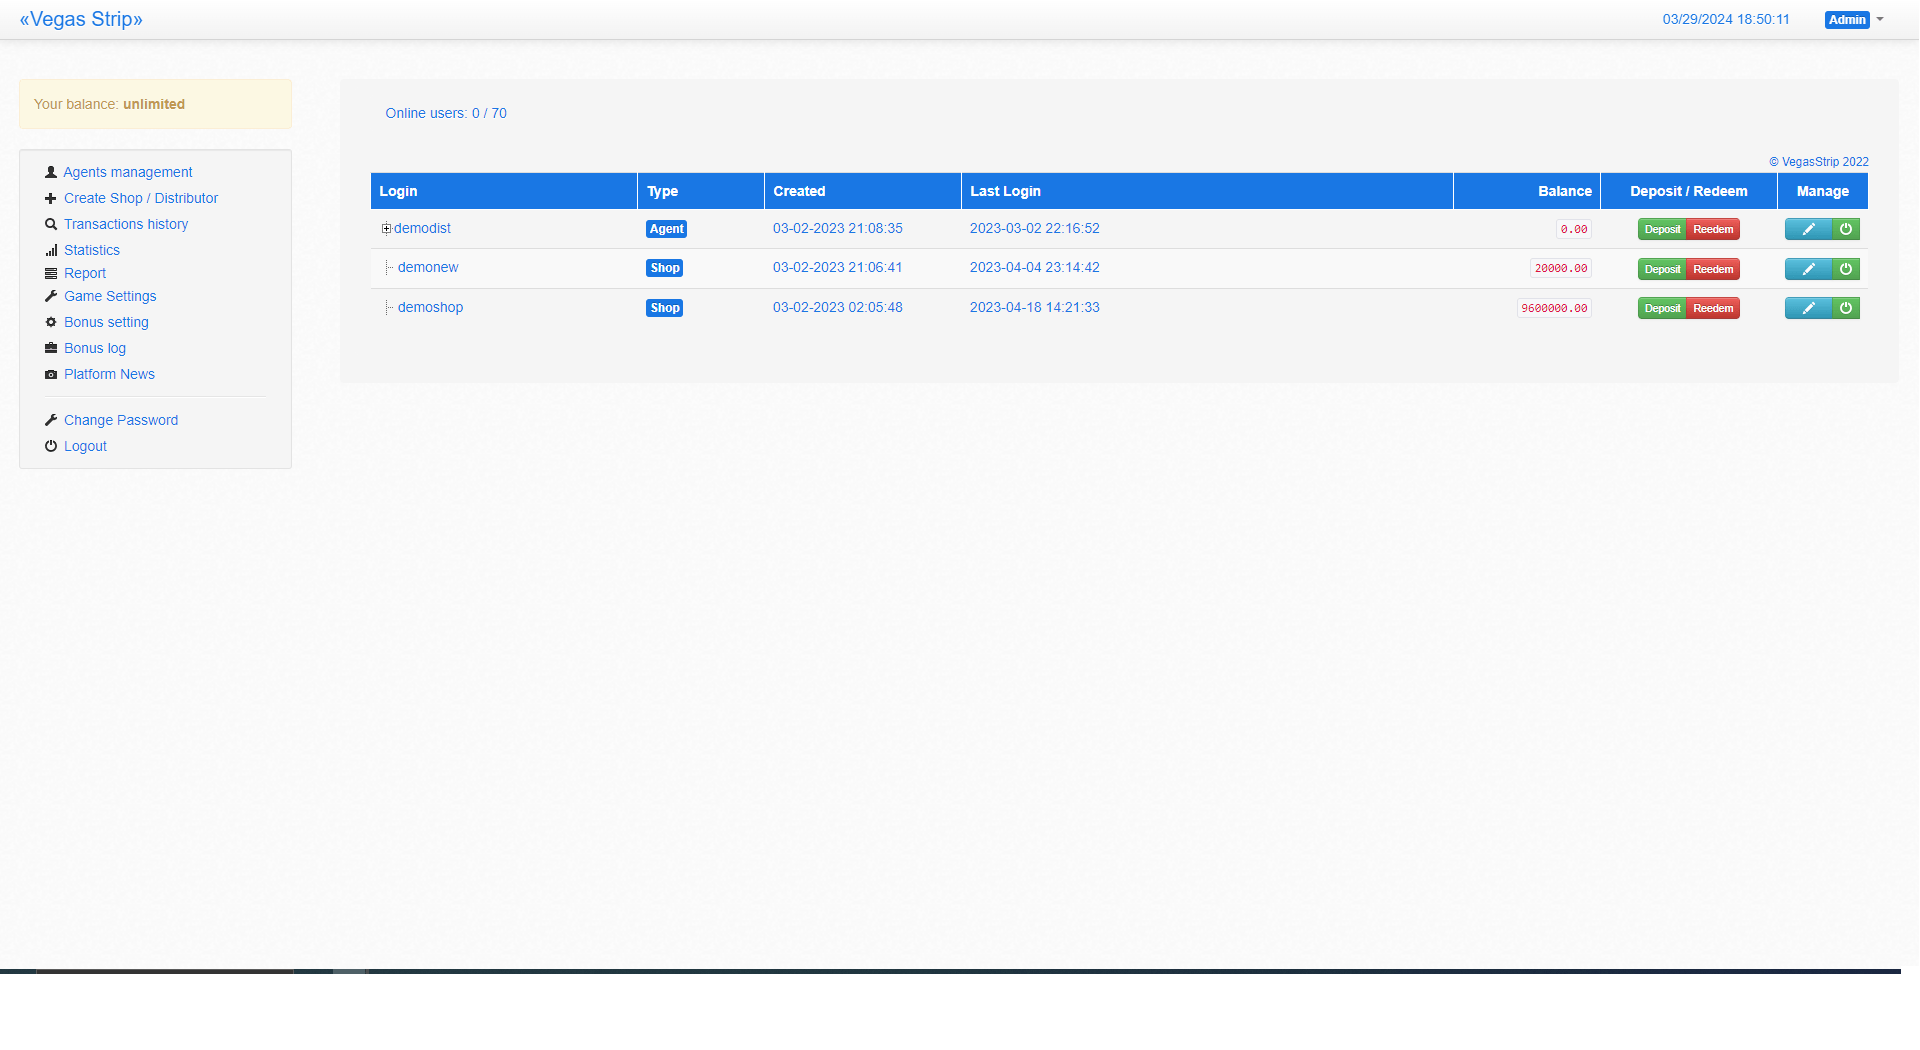Deposit to demonew account
The width and height of the screenshot is (1920, 1050).
point(1662,269)
